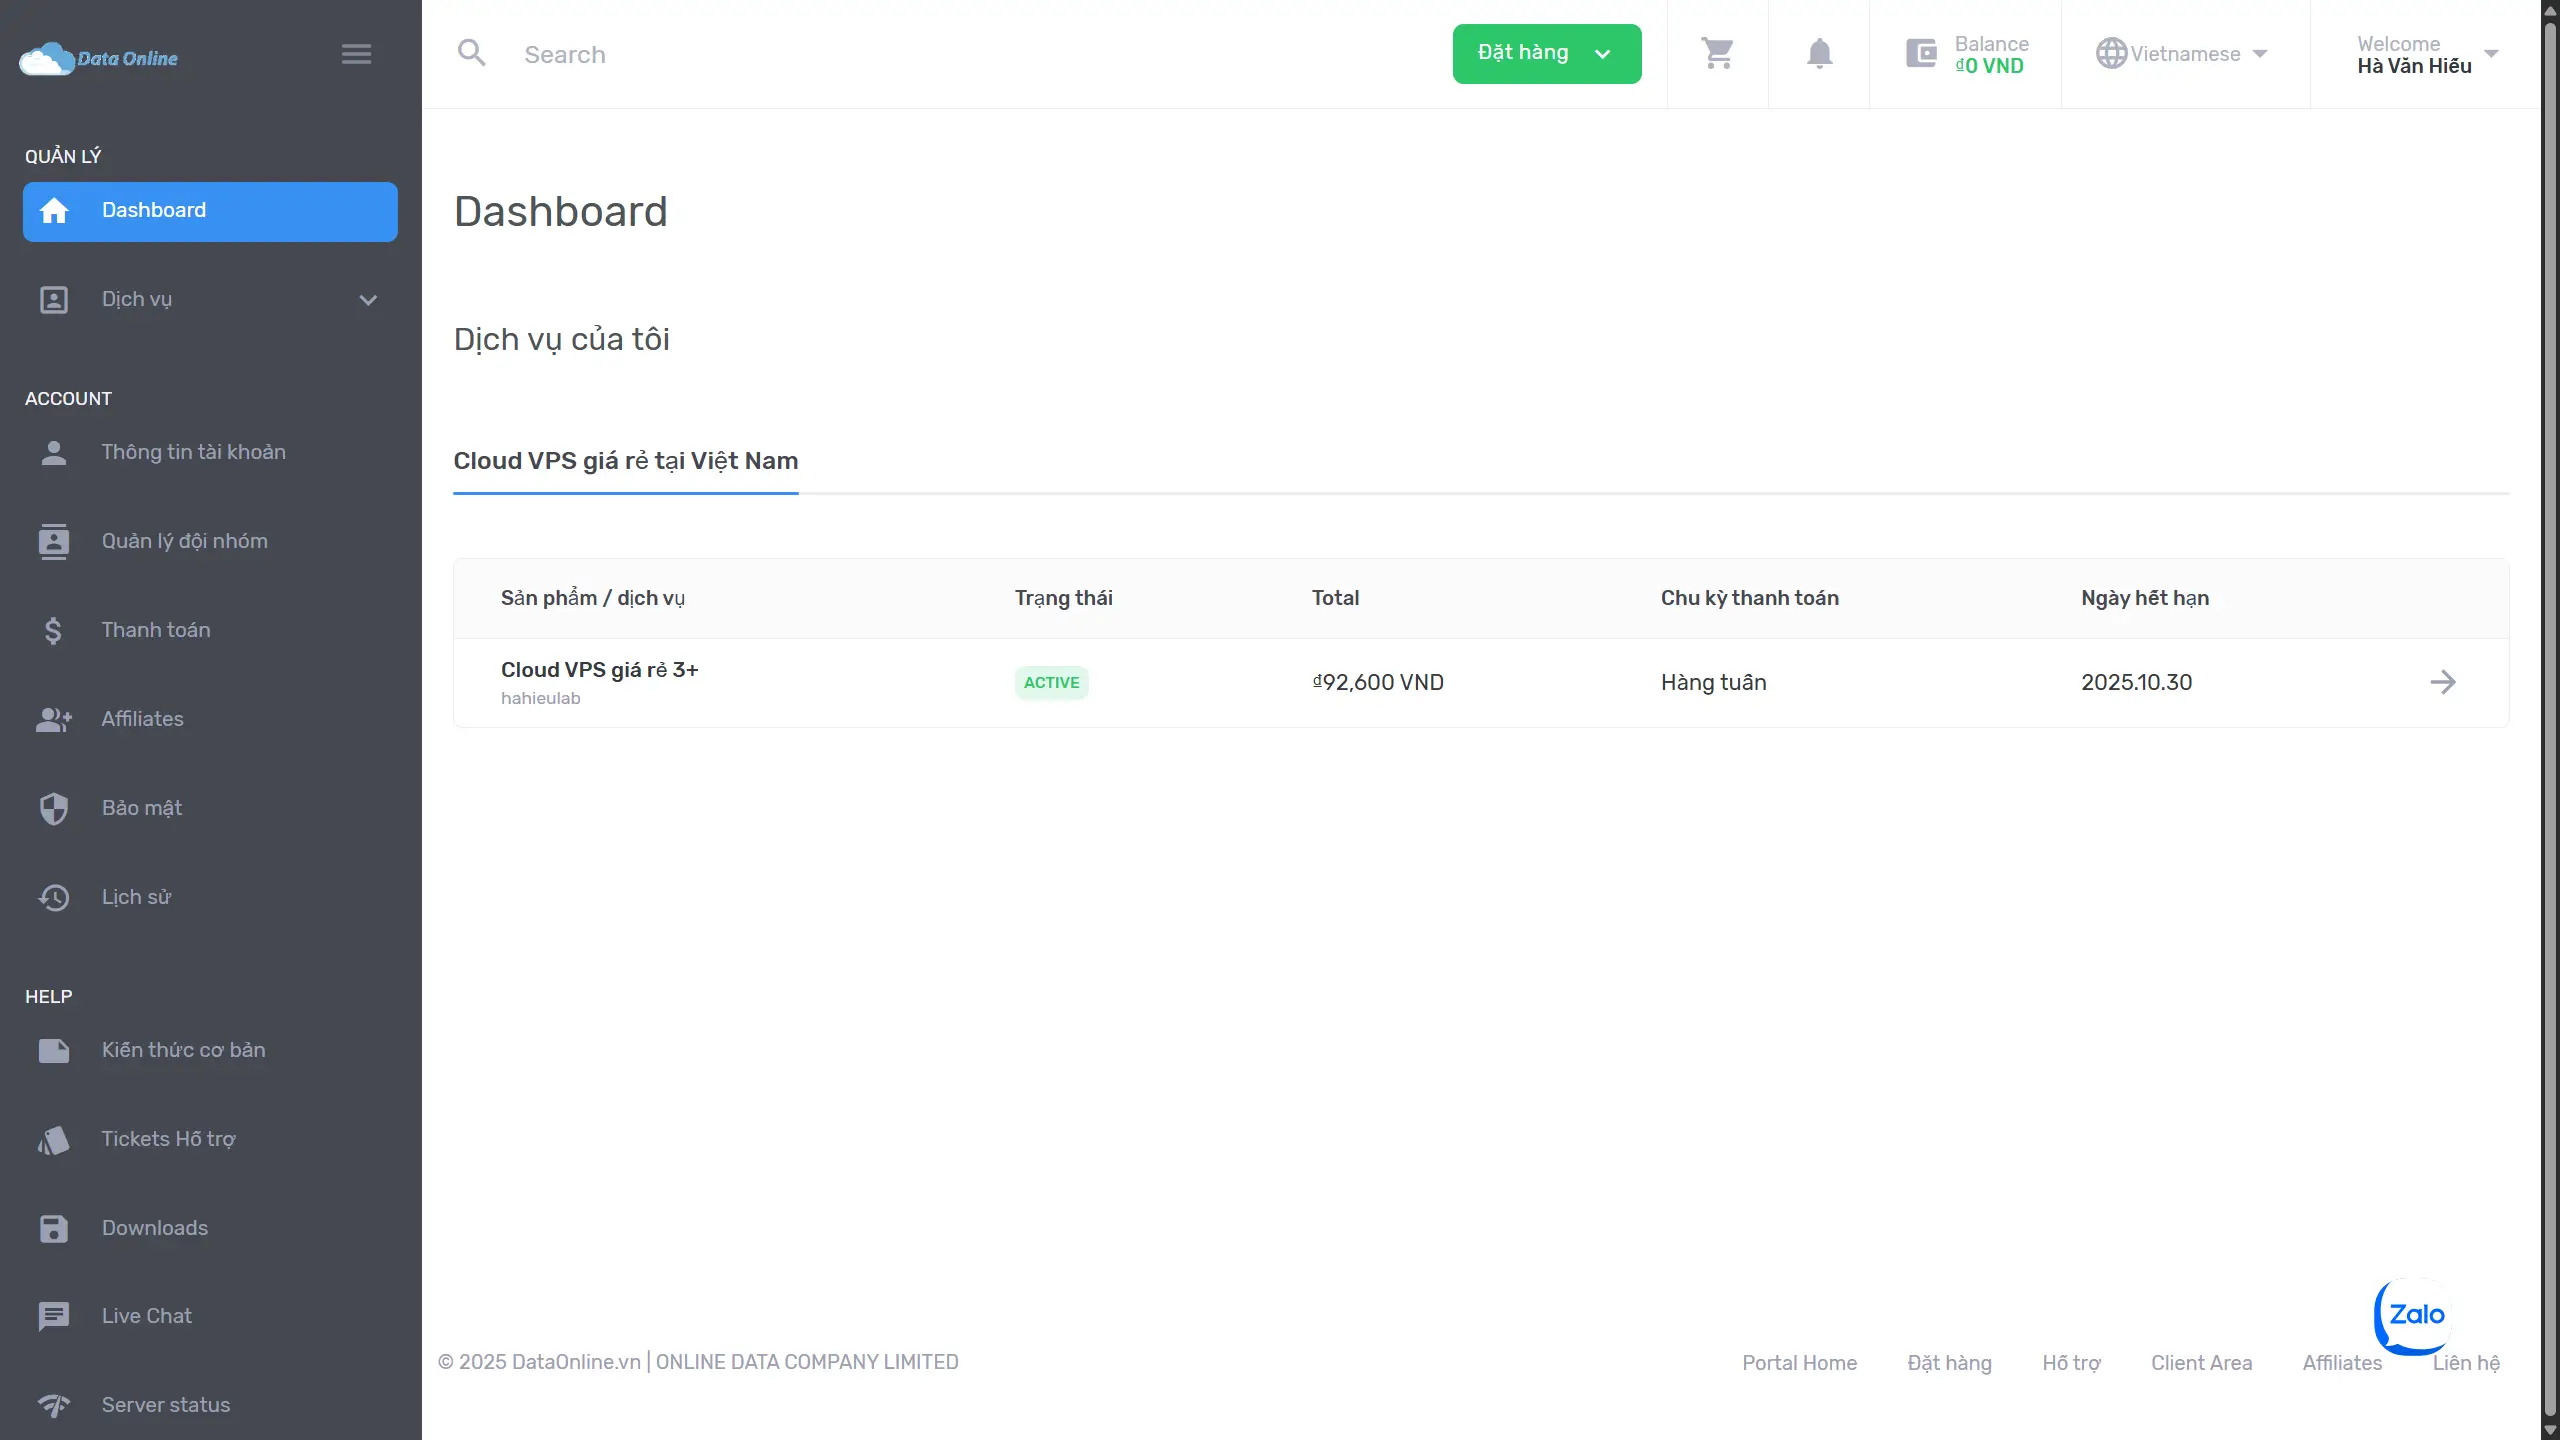Open Tickets Hỗ trợ in sidebar

tap(168, 1139)
